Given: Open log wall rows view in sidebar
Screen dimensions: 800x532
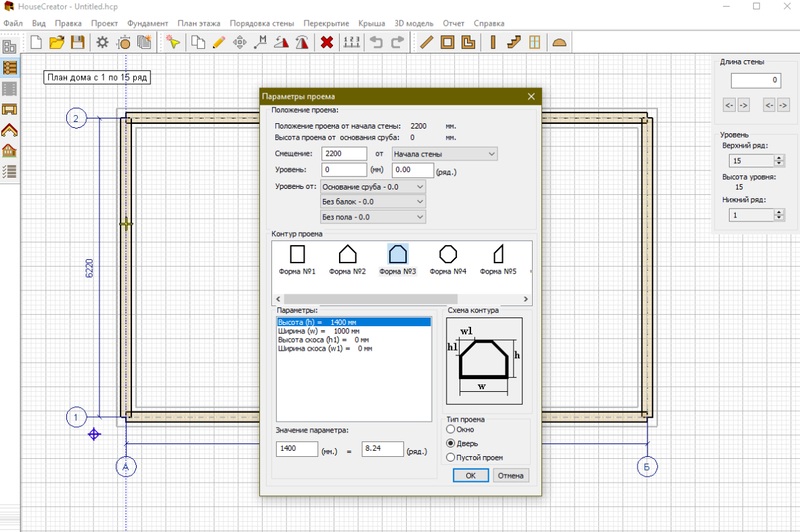Looking at the screenshot, I should pyautogui.click(x=10, y=67).
